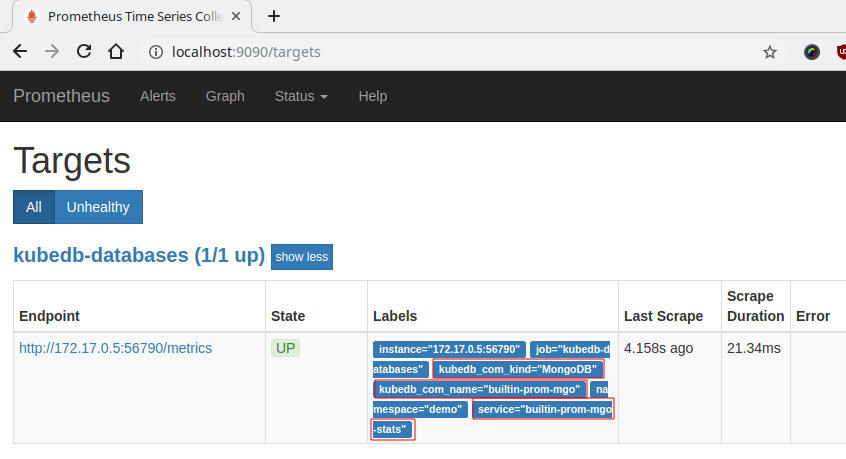Open a new browser tab
Image resolution: width=846 pixels, height=459 pixels.
[274, 16]
